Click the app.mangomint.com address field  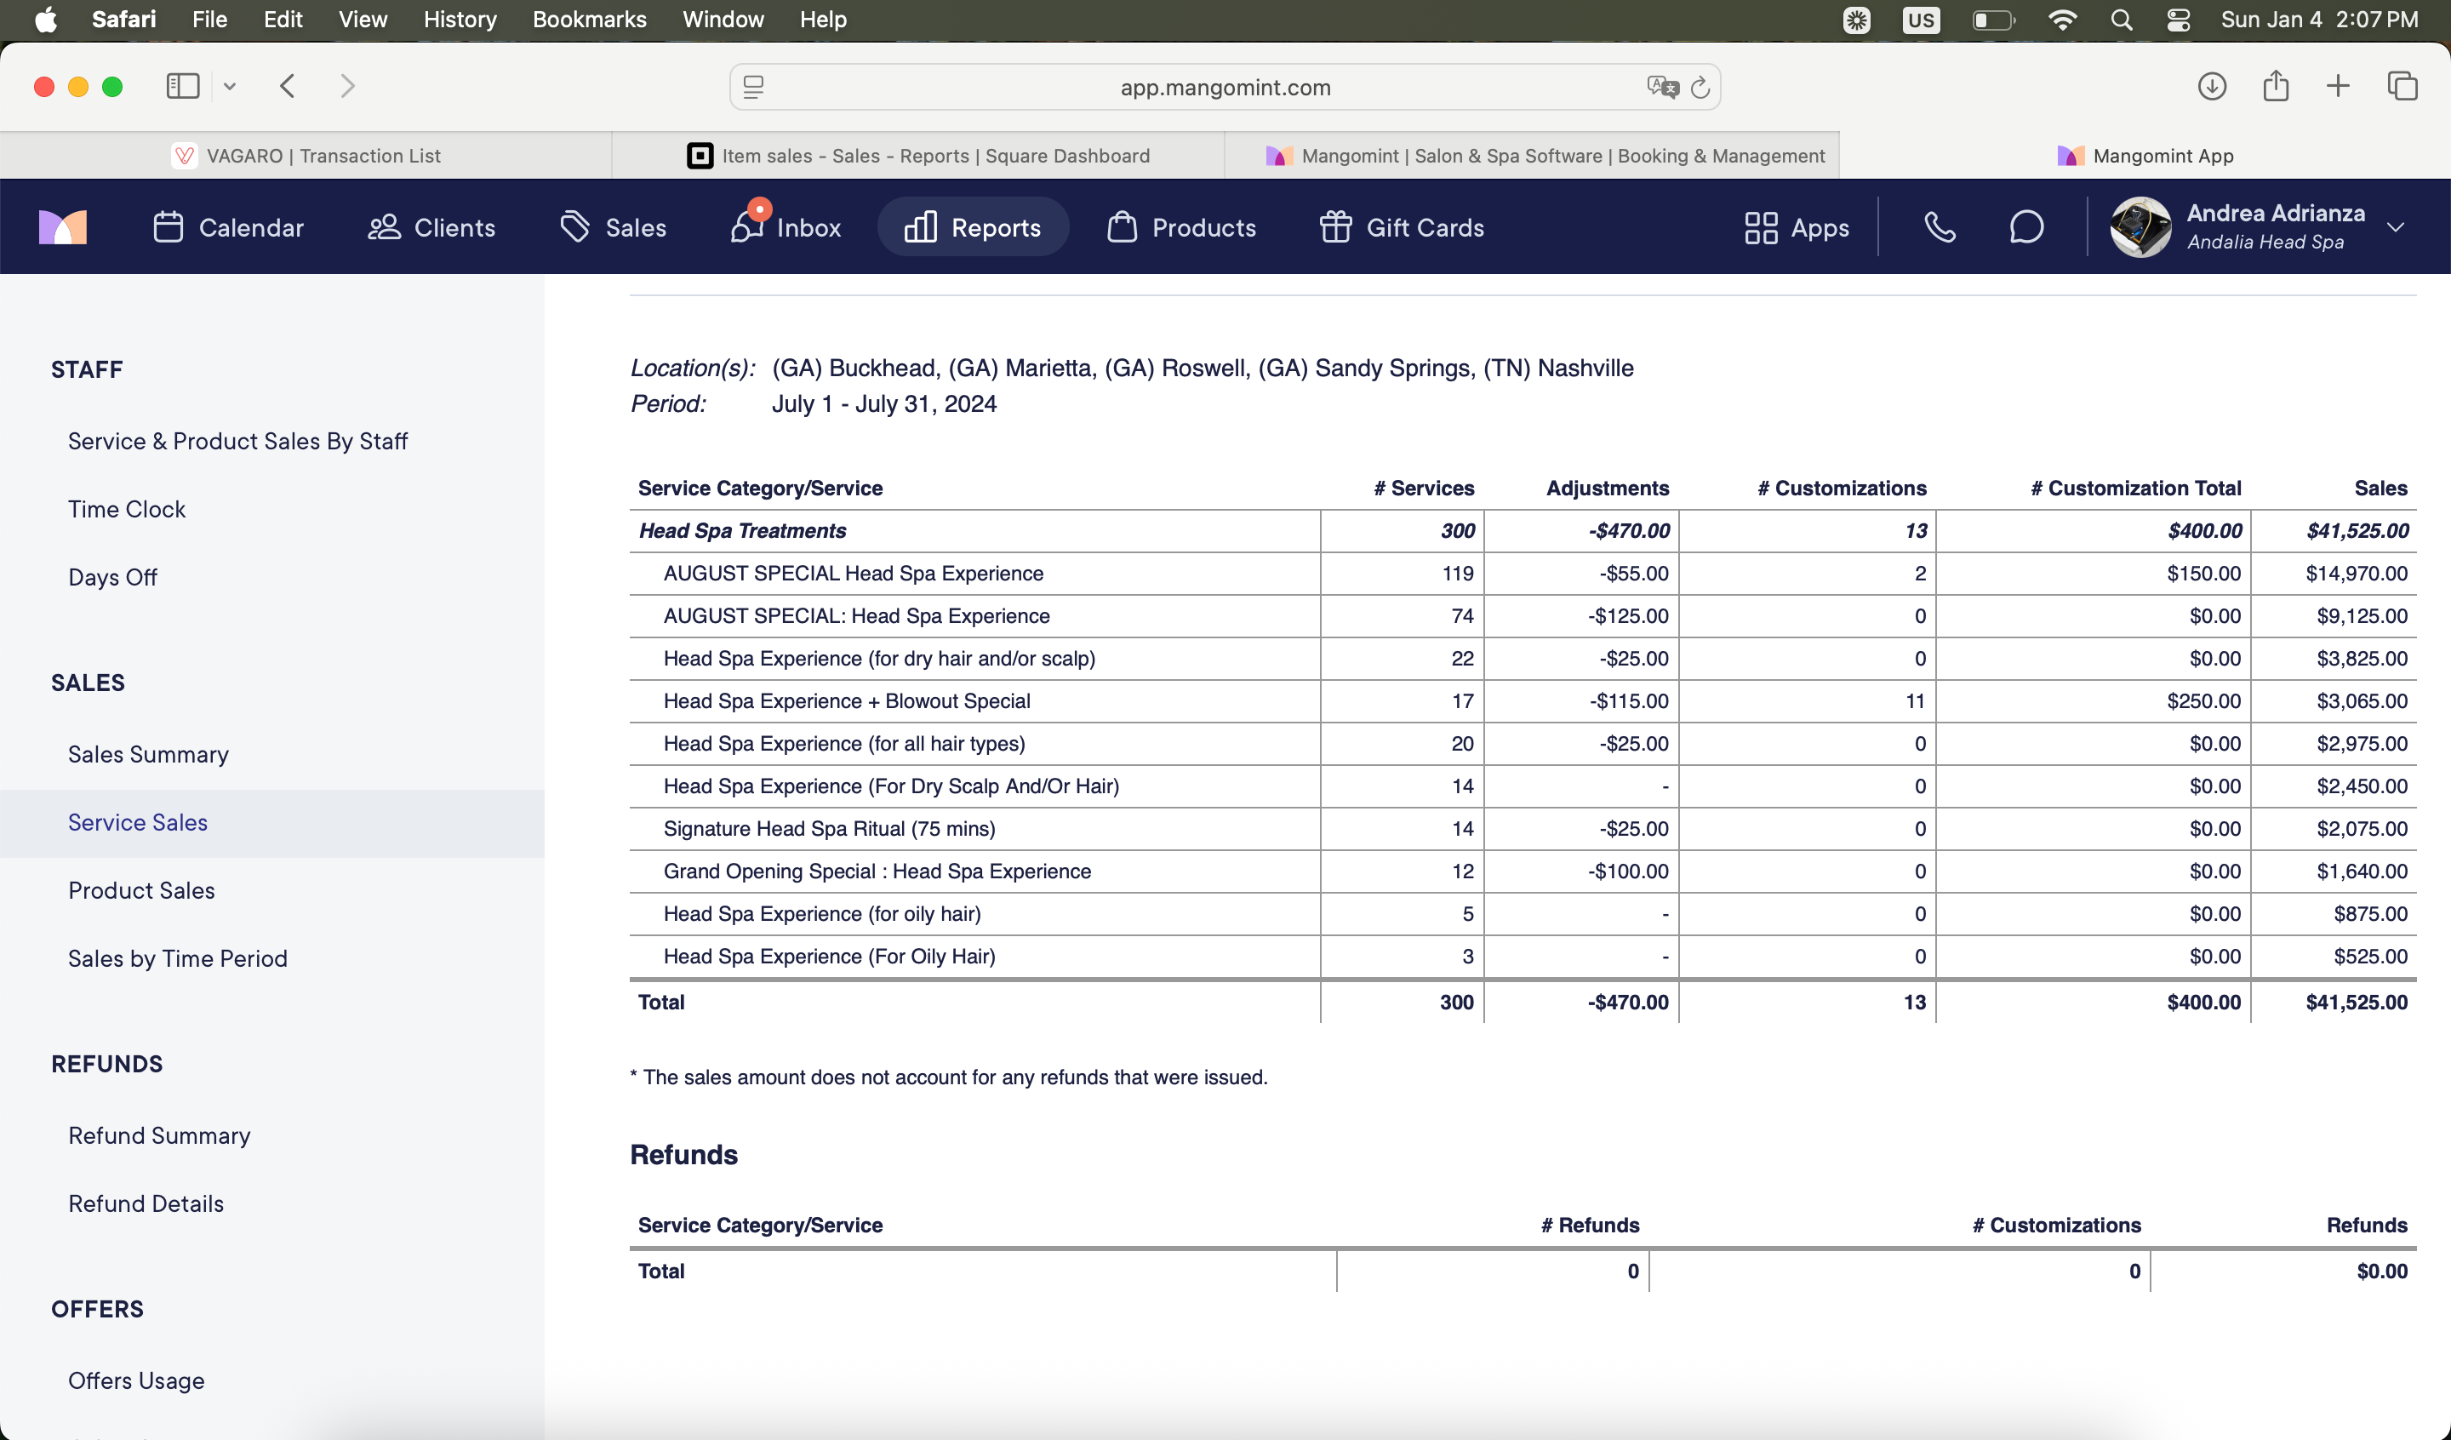[1224, 88]
